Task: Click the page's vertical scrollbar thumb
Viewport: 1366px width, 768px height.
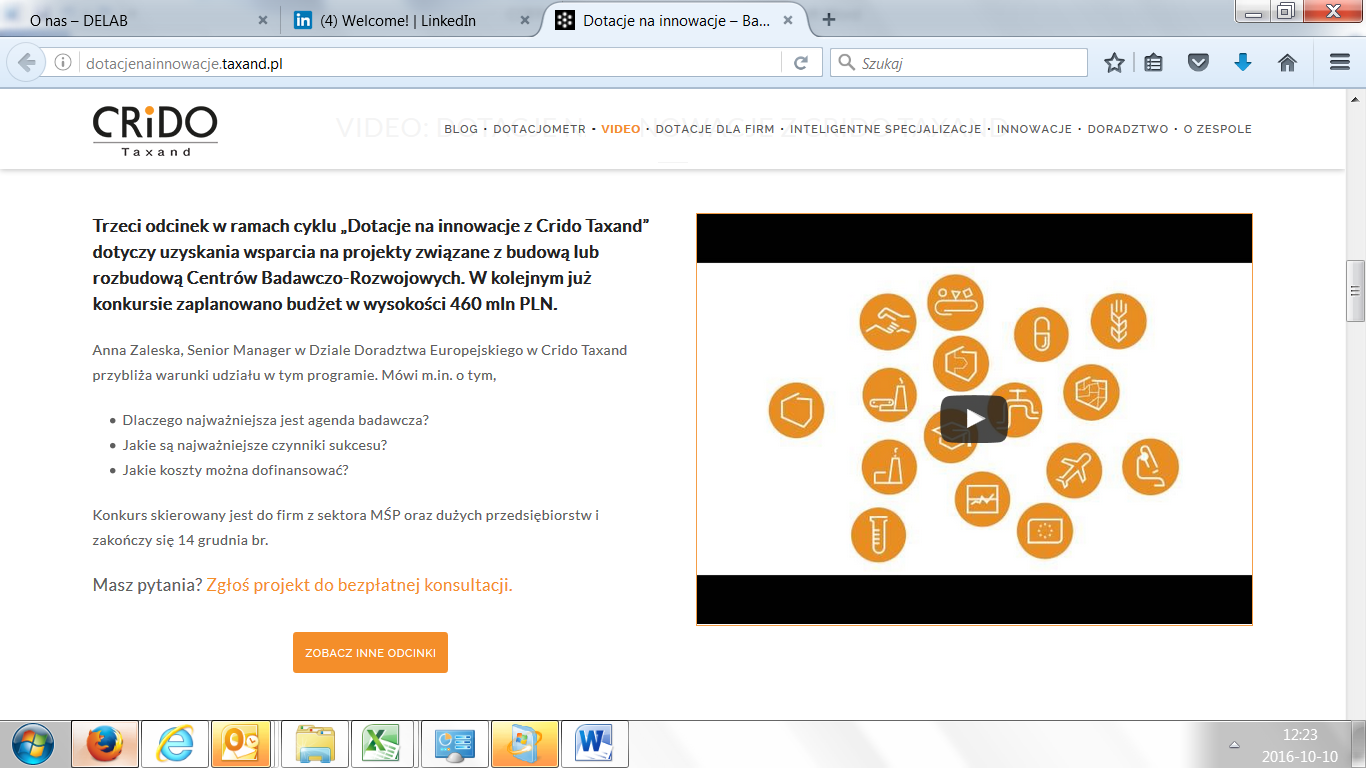Action: point(1355,290)
